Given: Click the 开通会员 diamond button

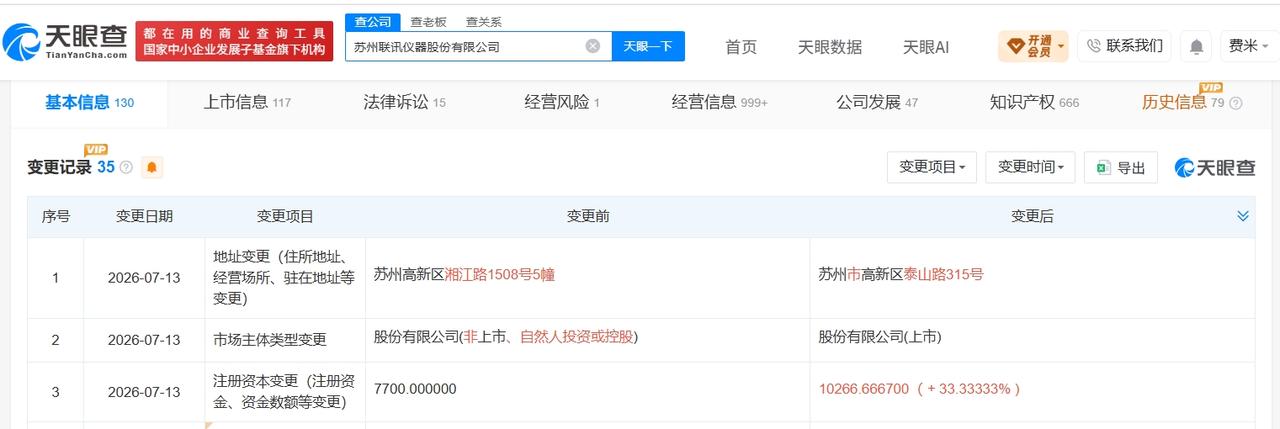Looking at the screenshot, I should [1033, 46].
